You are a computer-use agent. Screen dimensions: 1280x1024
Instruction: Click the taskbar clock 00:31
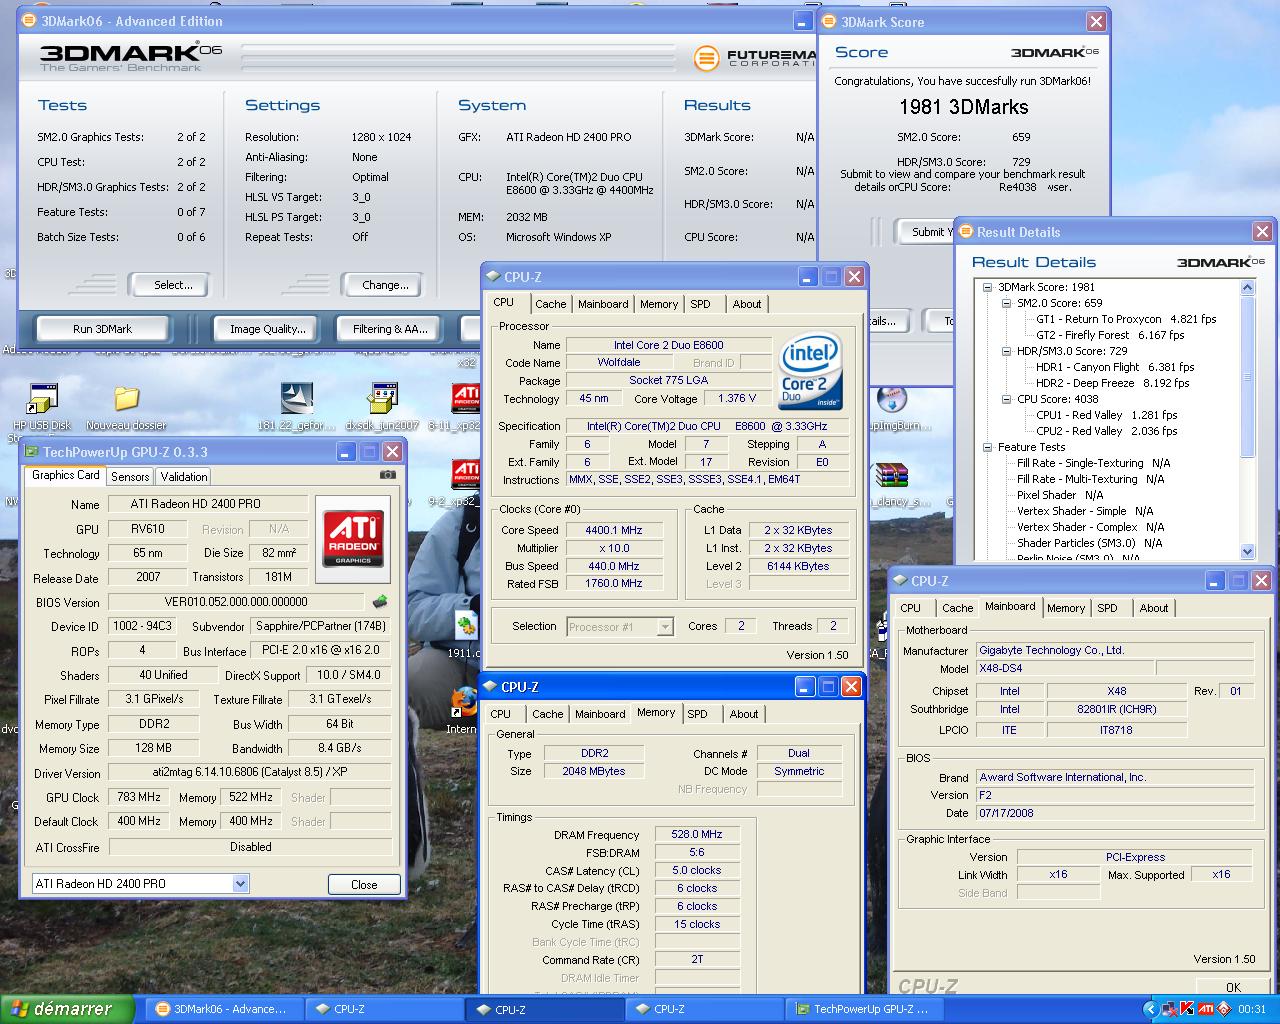[1252, 1010]
